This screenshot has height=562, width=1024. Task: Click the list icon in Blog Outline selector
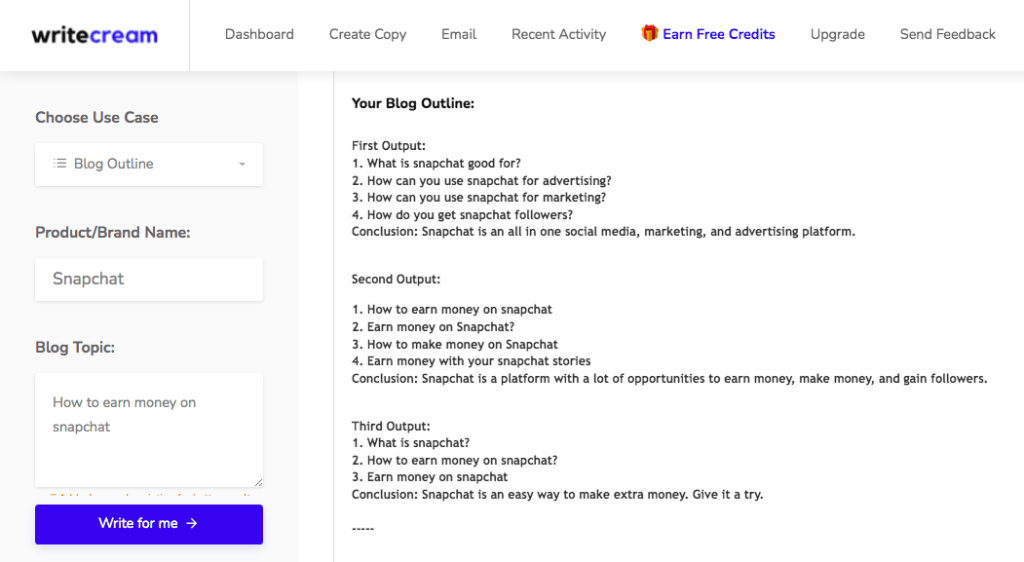click(60, 163)
